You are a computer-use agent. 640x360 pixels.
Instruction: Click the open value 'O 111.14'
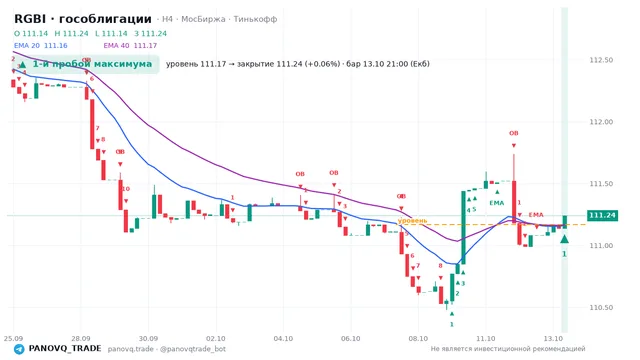31,33
